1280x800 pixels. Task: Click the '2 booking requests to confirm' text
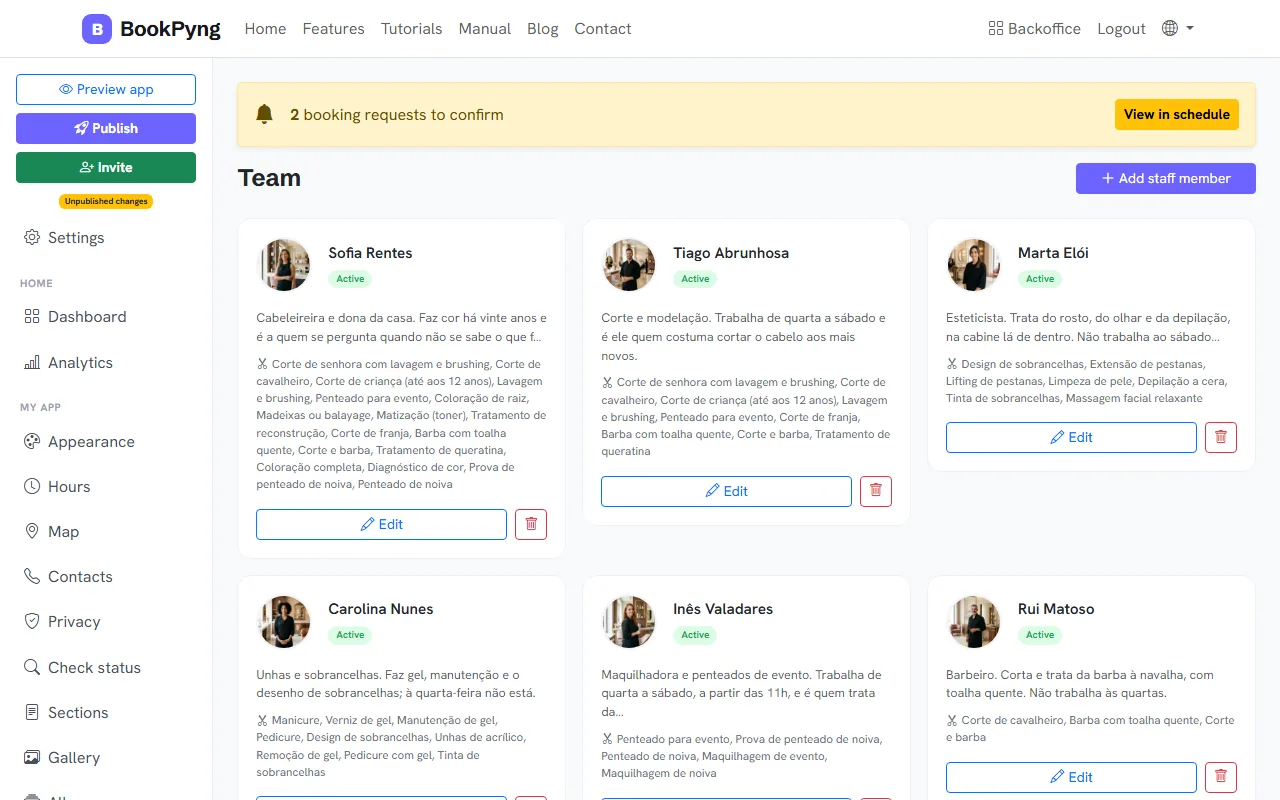pos(397,115)
